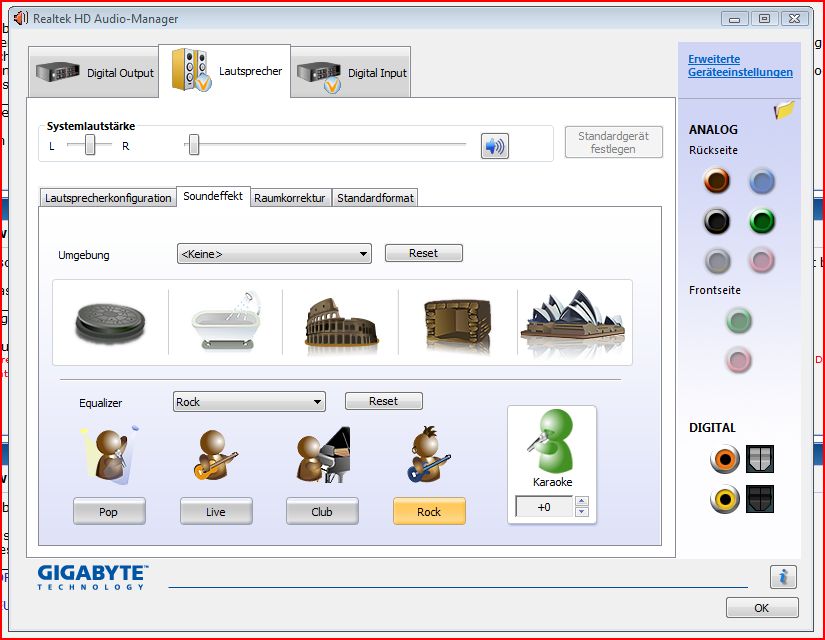The height and width of the screenshot is (640, 825).
Task: Click the Pop singer figure icon
Action: tap(110, 455)
